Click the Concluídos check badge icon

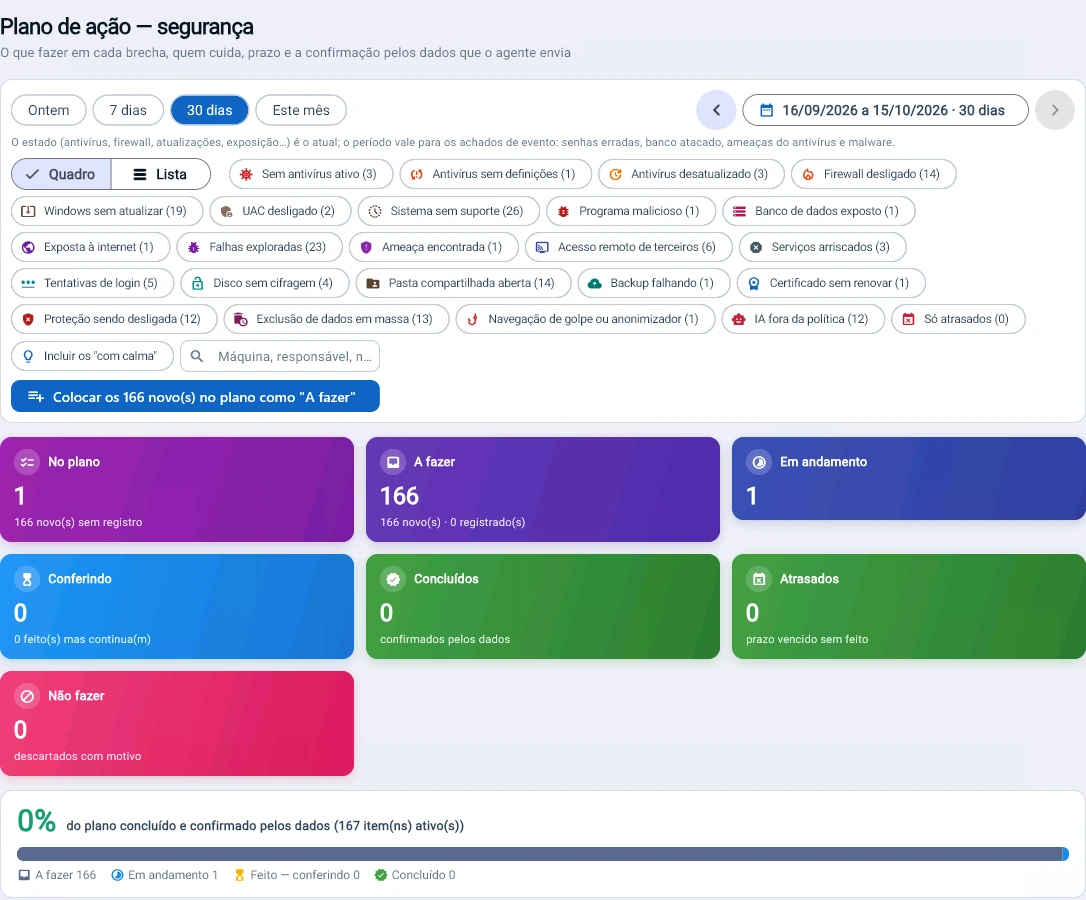click(x=393, y=579)
